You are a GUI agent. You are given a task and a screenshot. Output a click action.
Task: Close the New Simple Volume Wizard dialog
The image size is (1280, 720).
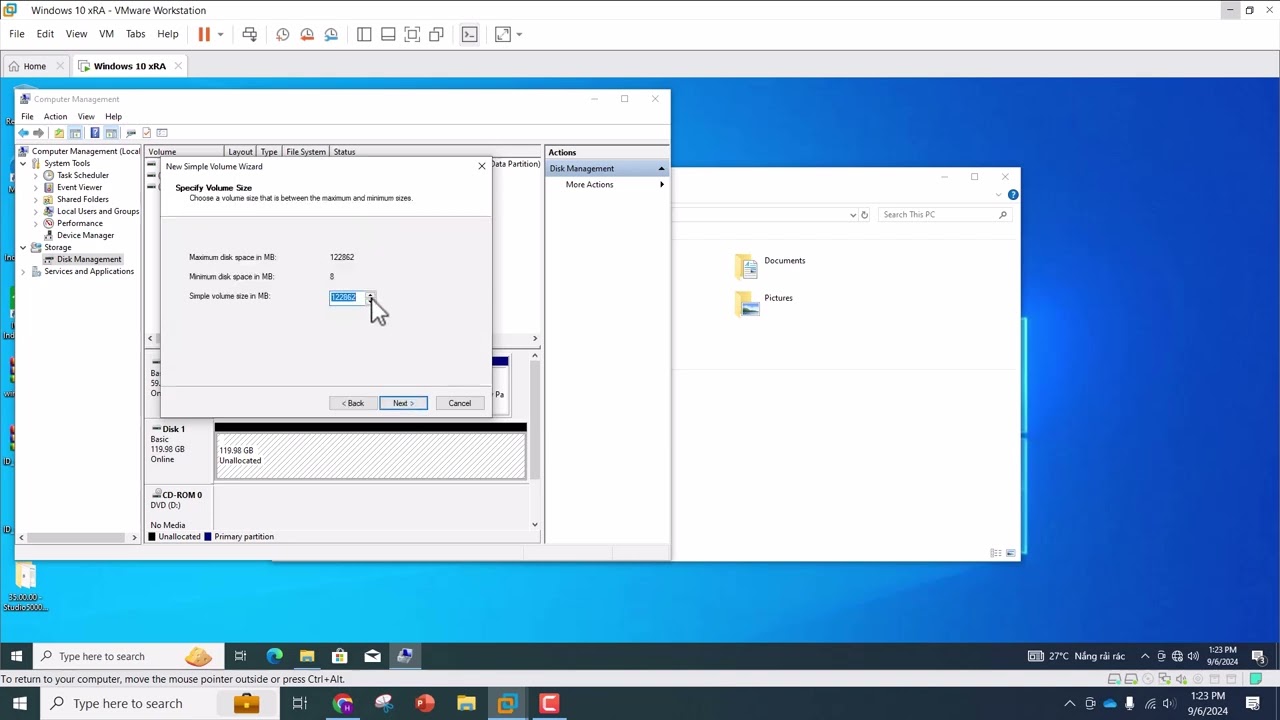pos(482,166)
